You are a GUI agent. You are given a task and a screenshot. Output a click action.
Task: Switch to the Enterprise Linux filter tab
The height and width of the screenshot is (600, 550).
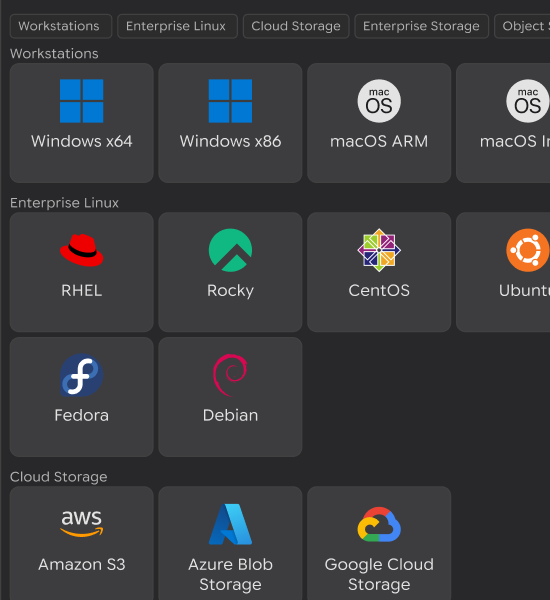point(177,26)
